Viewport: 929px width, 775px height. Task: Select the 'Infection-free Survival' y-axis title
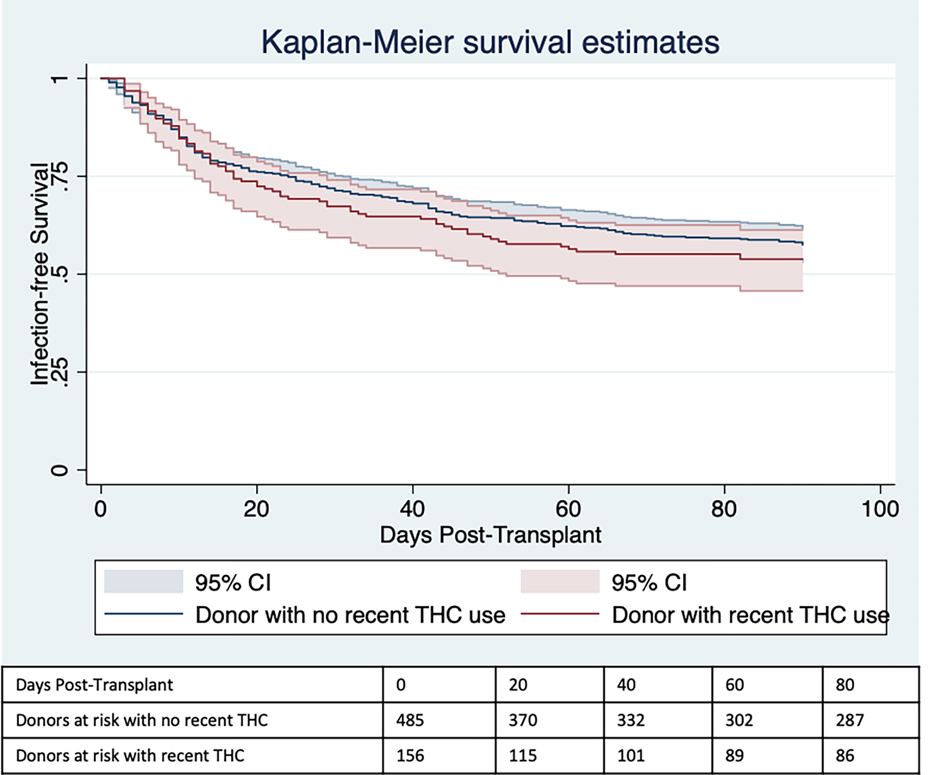40,274
